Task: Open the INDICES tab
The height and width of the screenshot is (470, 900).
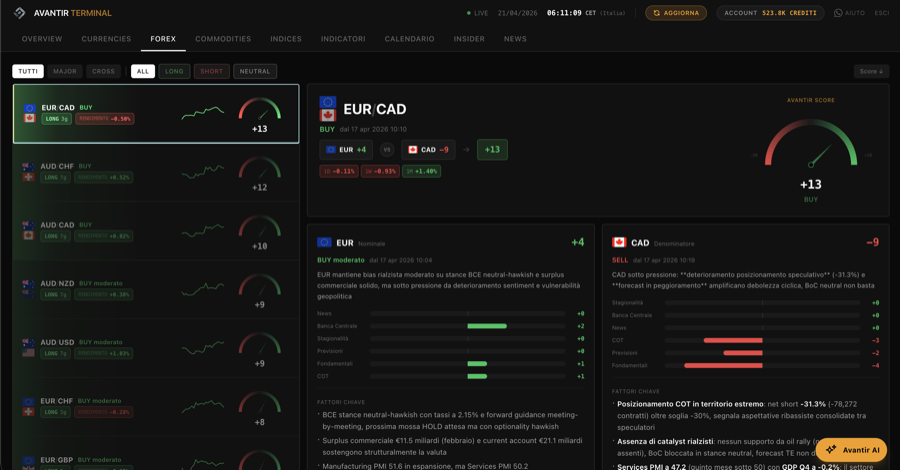Action: [x=286, y=39]
